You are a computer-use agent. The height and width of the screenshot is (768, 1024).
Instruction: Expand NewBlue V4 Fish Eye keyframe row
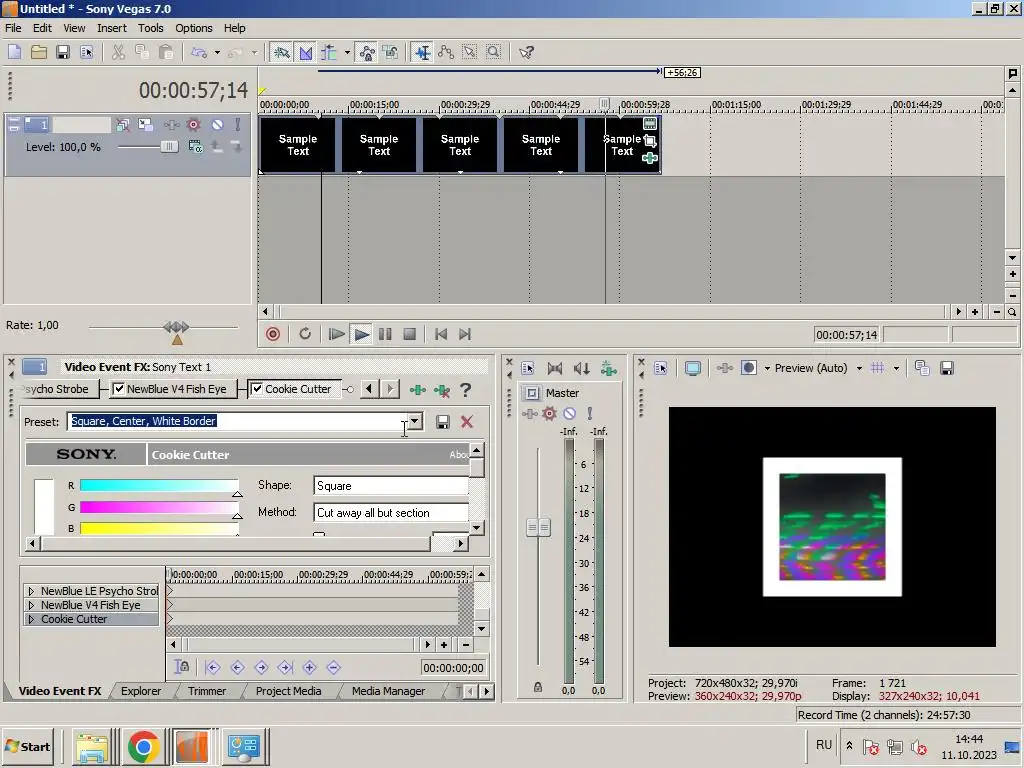click(31, 605)
